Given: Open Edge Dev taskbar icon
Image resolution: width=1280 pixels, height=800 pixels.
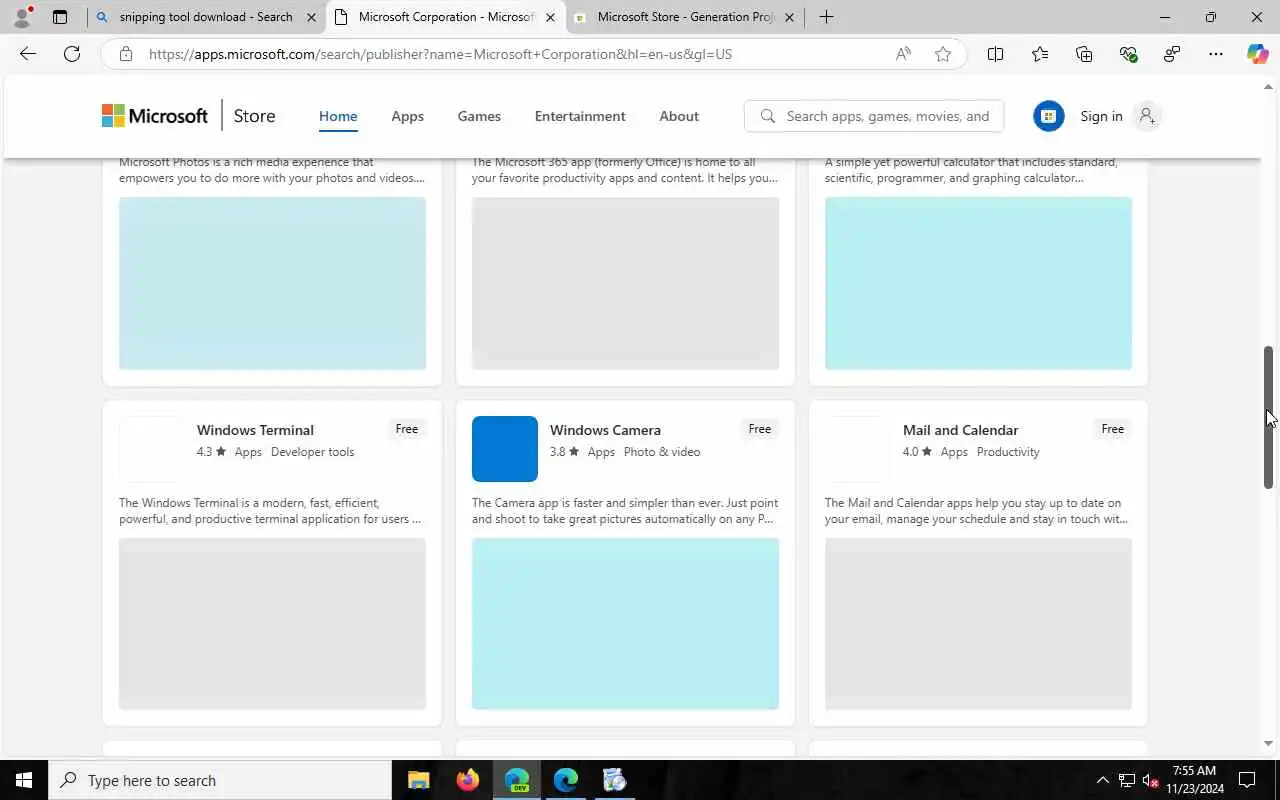Looking at the screenshot, I should click(x=517, y=780).
